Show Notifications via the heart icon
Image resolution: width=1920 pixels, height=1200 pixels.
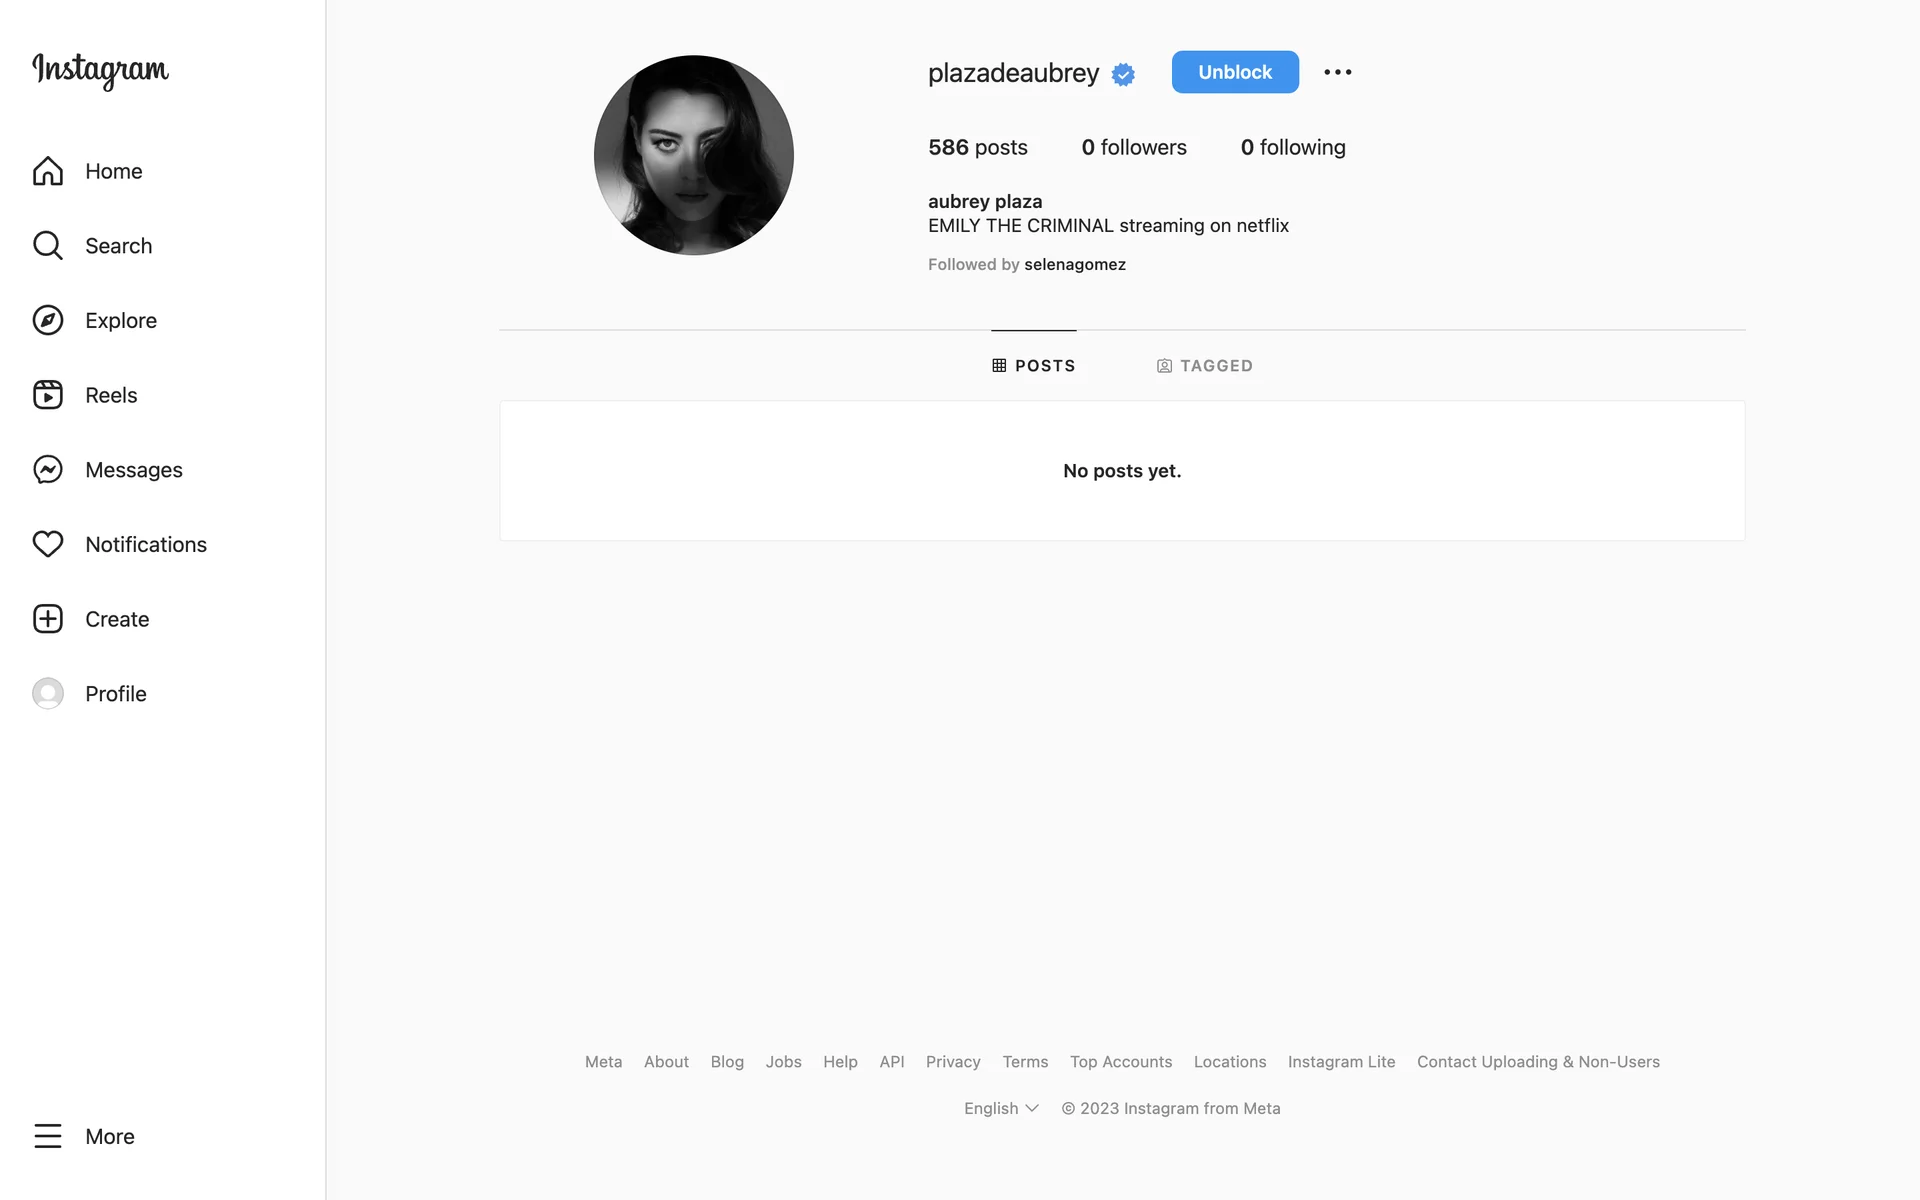pyautogui.click(x=48, y=544)
